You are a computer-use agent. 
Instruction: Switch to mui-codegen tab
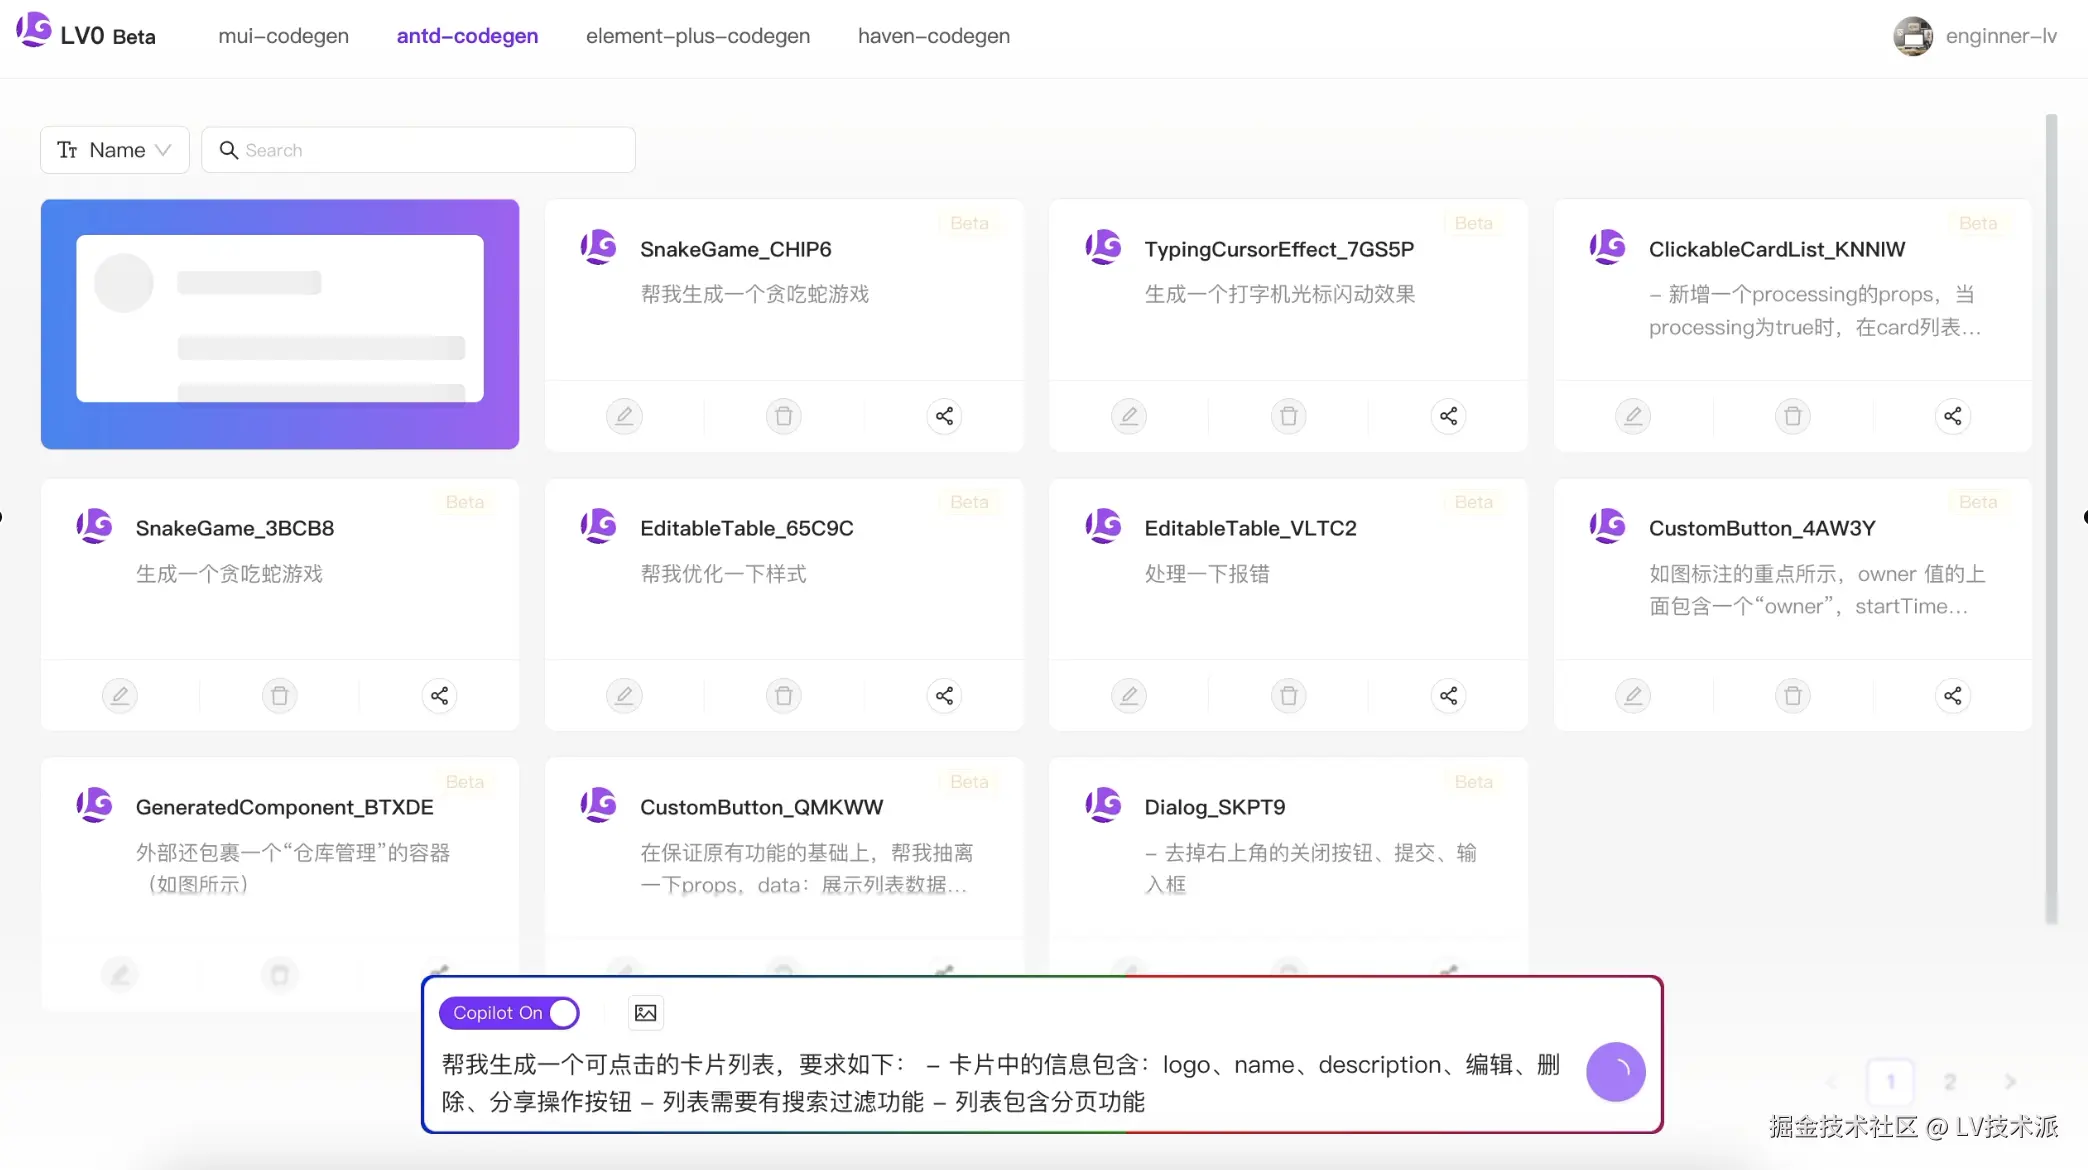click(283, 36)
